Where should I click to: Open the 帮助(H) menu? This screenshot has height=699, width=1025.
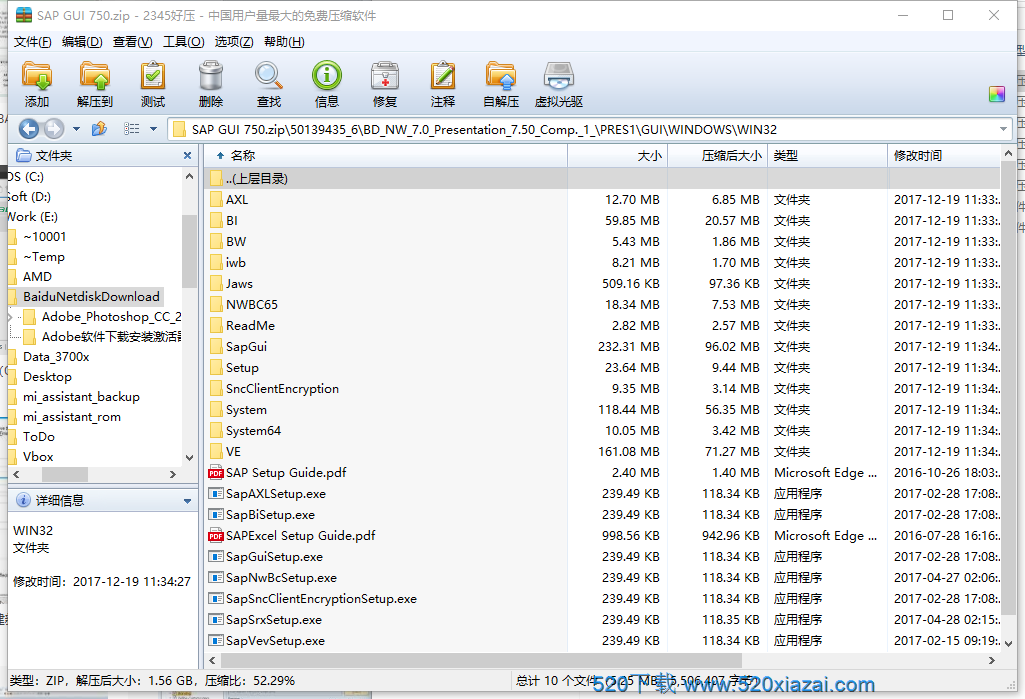coord(284,42)
